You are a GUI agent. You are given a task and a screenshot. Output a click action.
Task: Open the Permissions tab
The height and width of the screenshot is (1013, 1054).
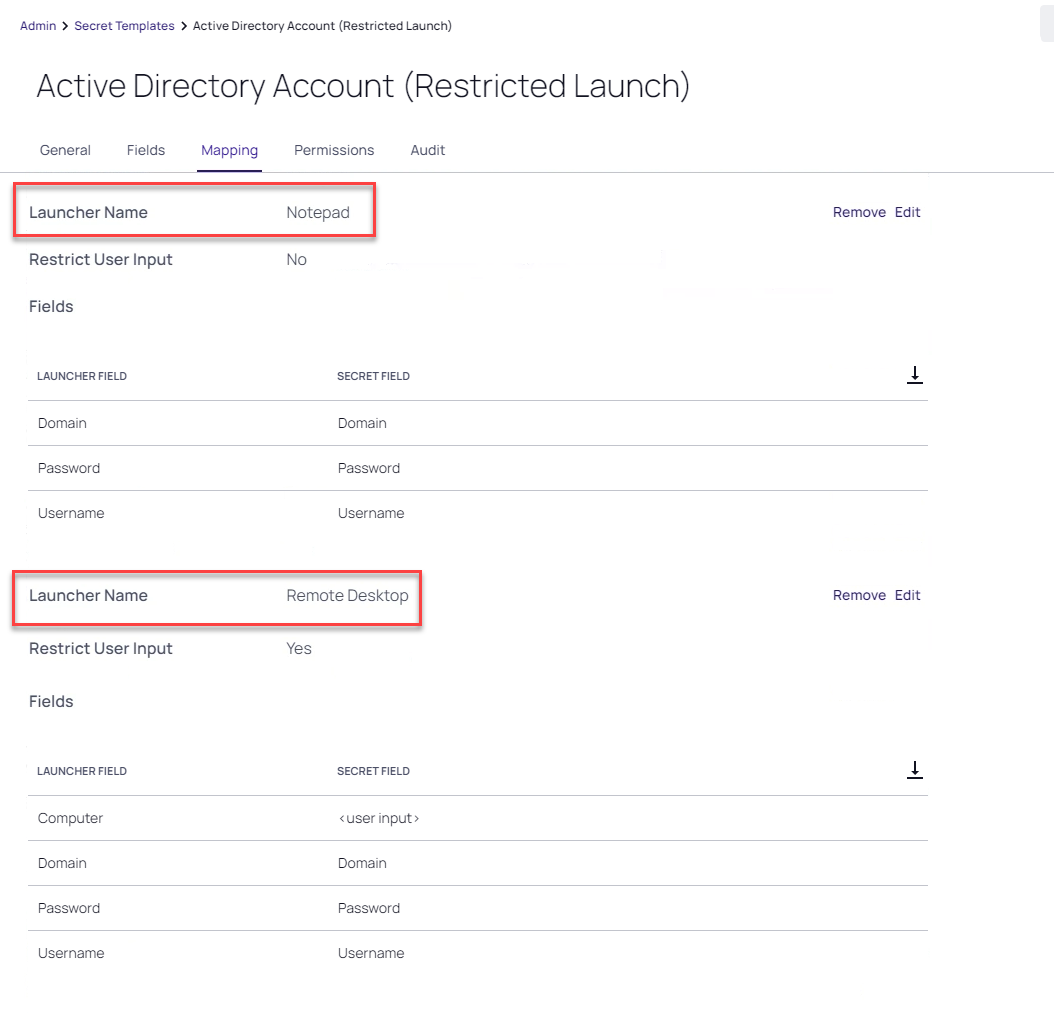pos(334,150)
